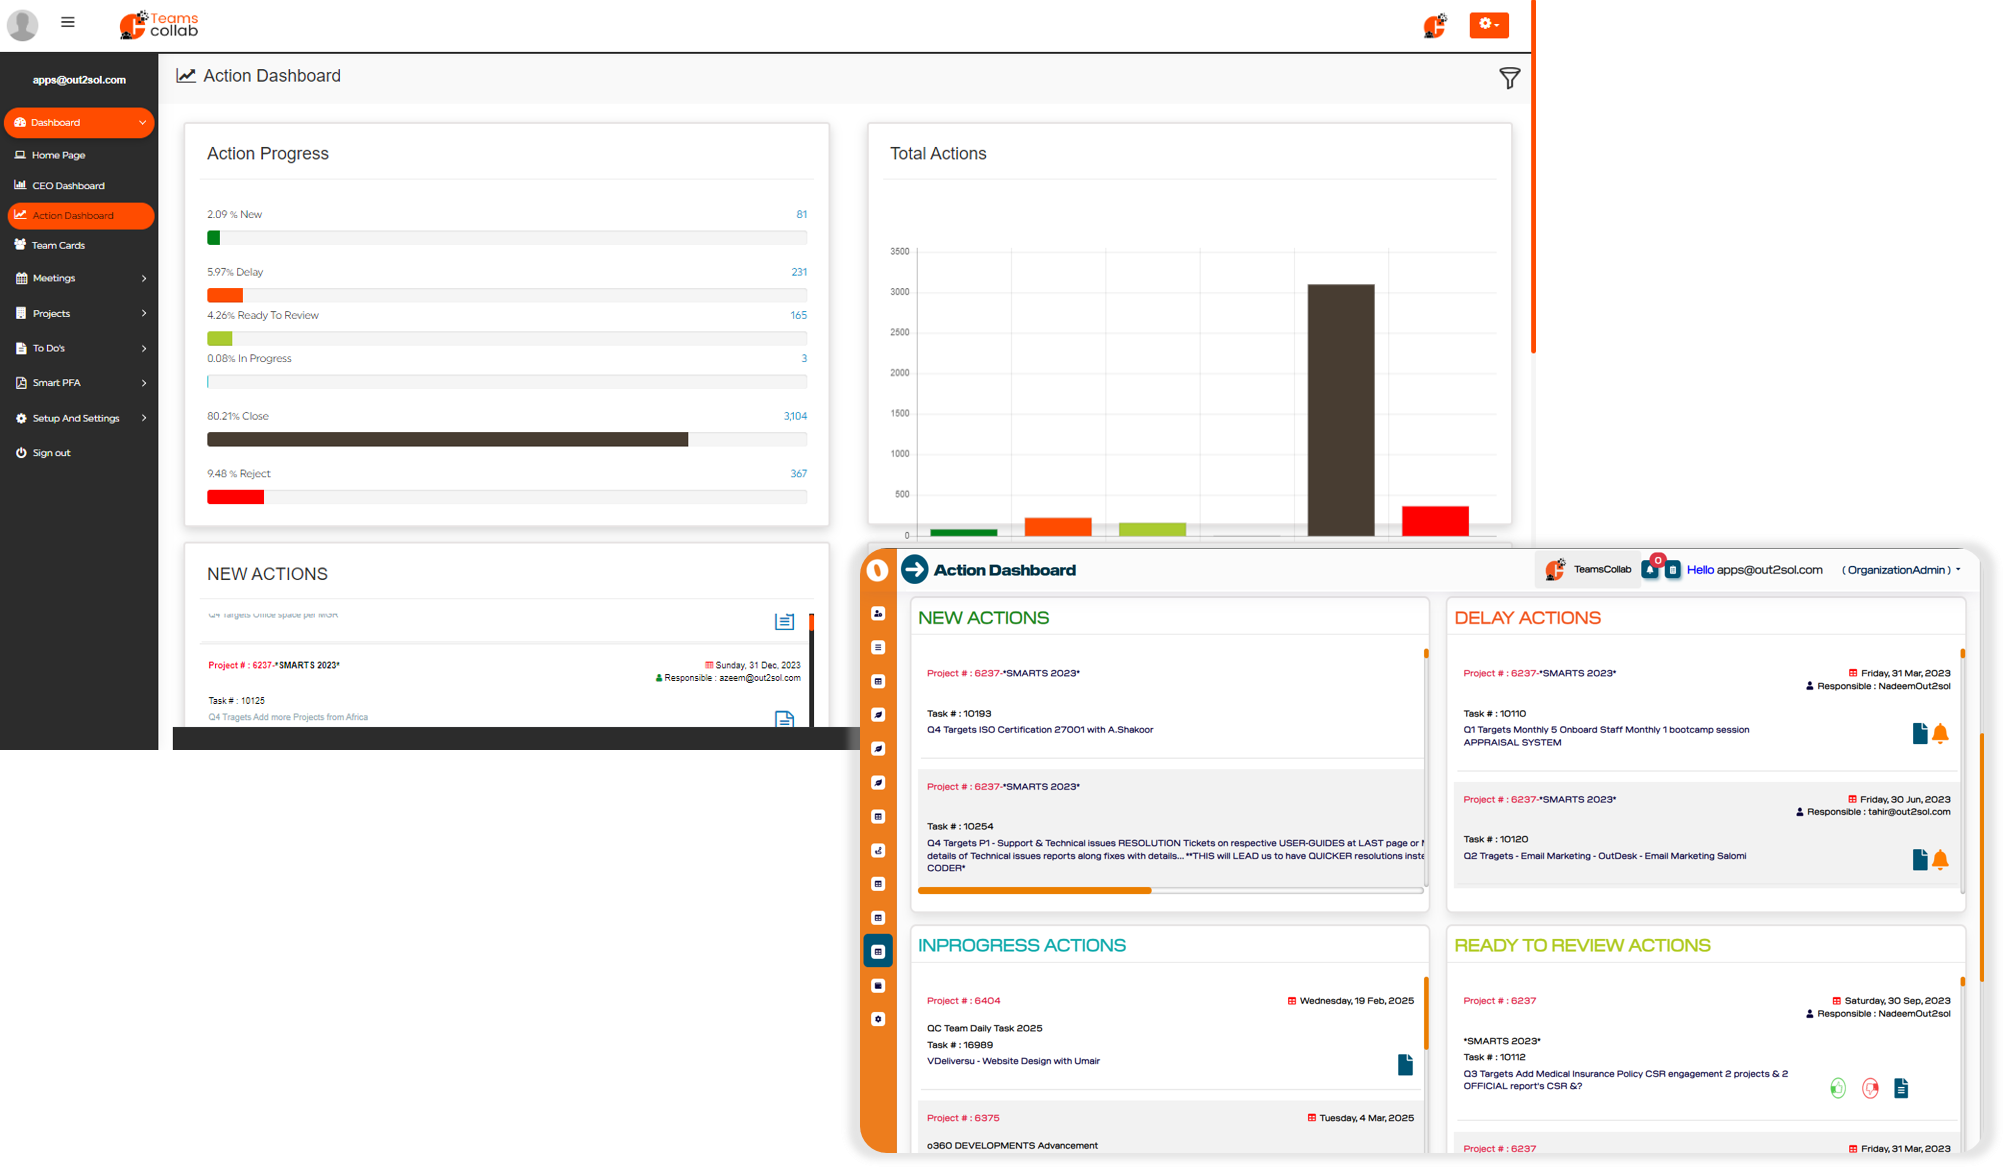Select Team Cards menu item
Screen dimensions: 2006x1170
(x=58, y=246)
